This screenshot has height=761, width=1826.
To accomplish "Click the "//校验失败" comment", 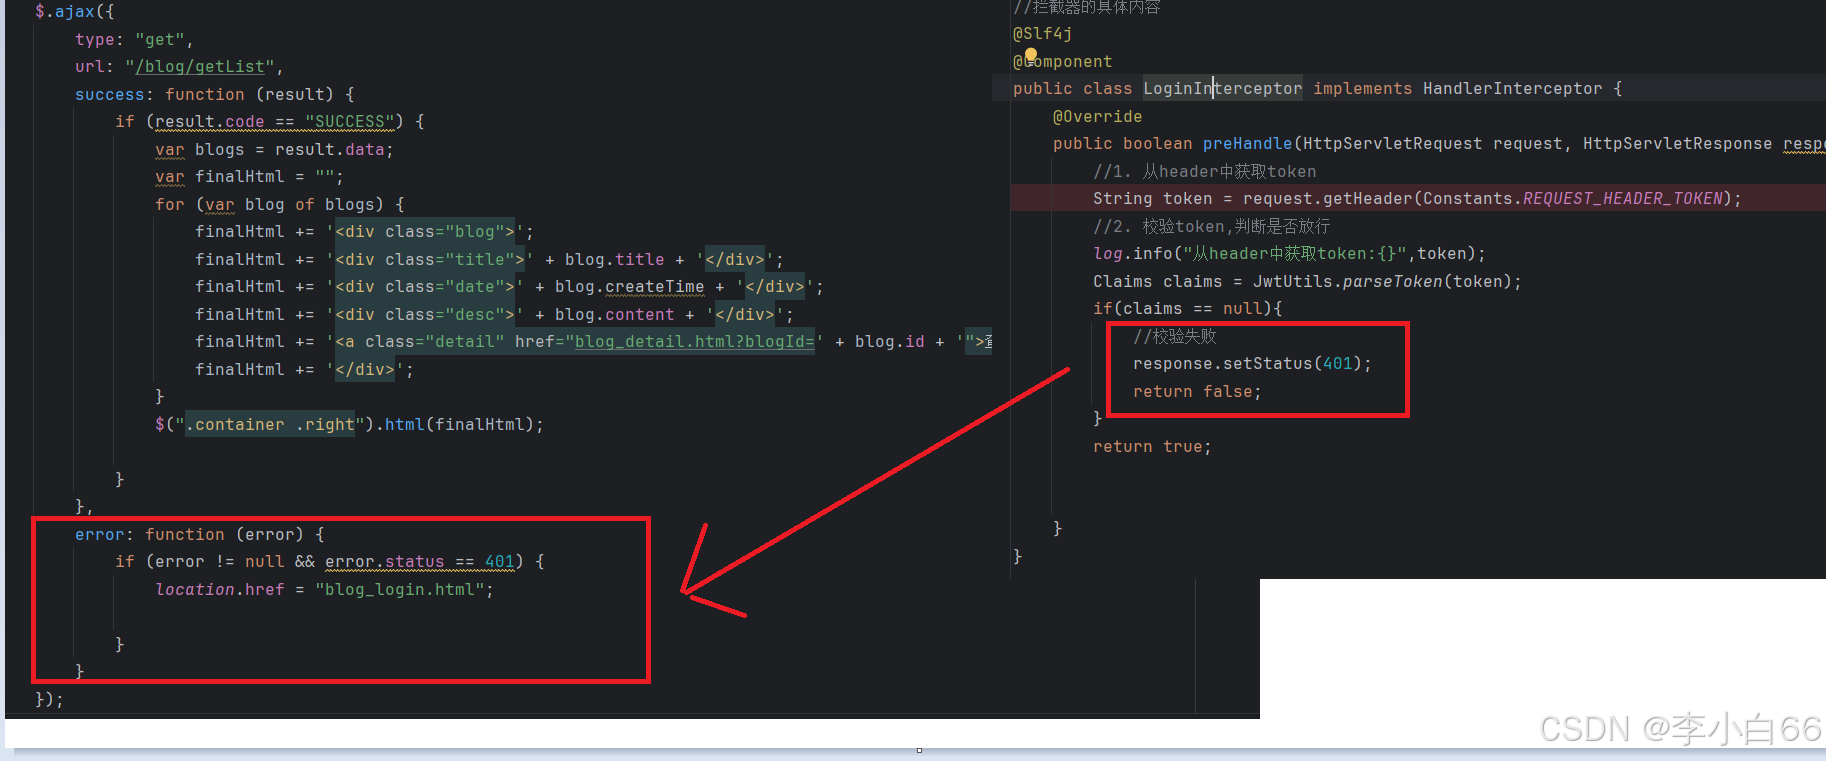I will [x=1175, y=337].
